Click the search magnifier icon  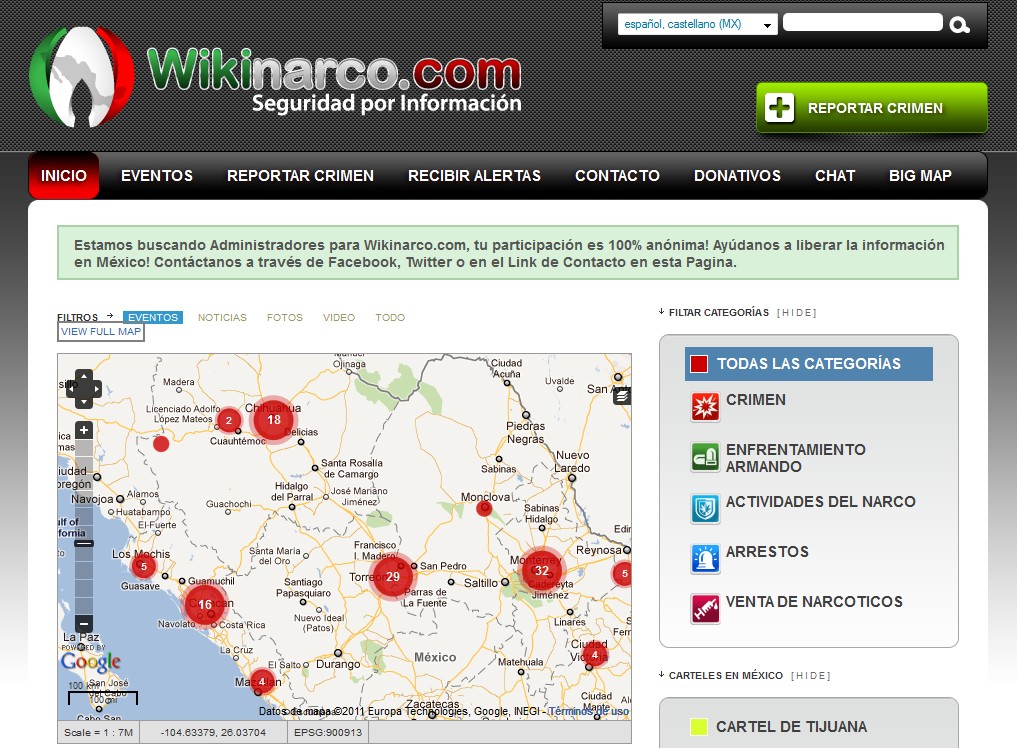(960, 25)
